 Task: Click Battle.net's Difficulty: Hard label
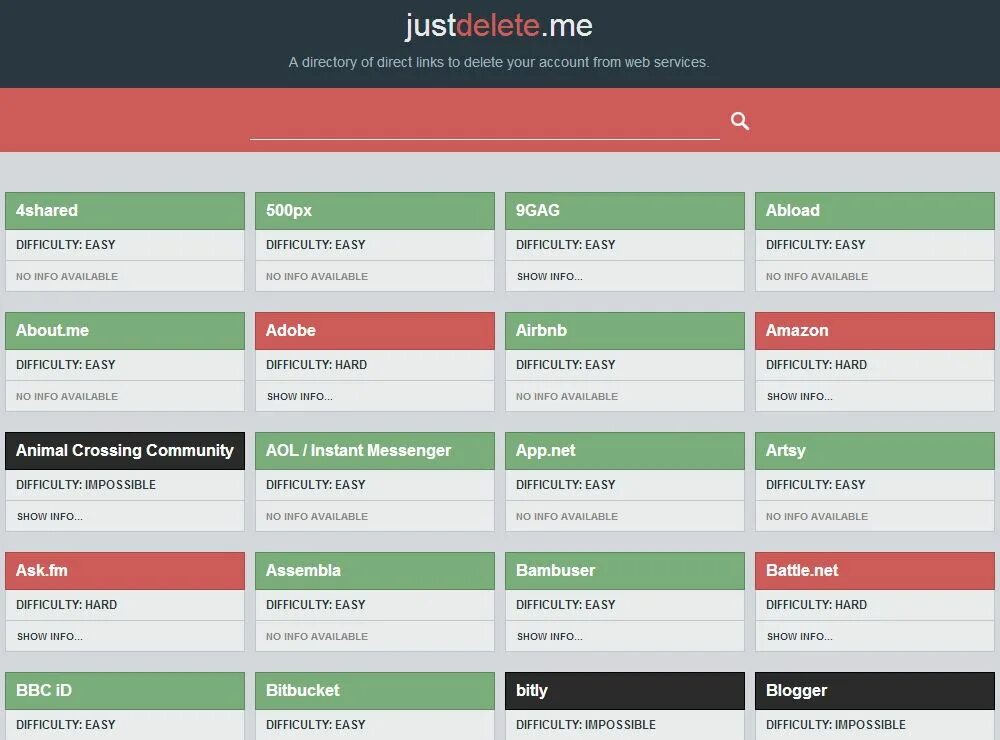click(816, 604)
